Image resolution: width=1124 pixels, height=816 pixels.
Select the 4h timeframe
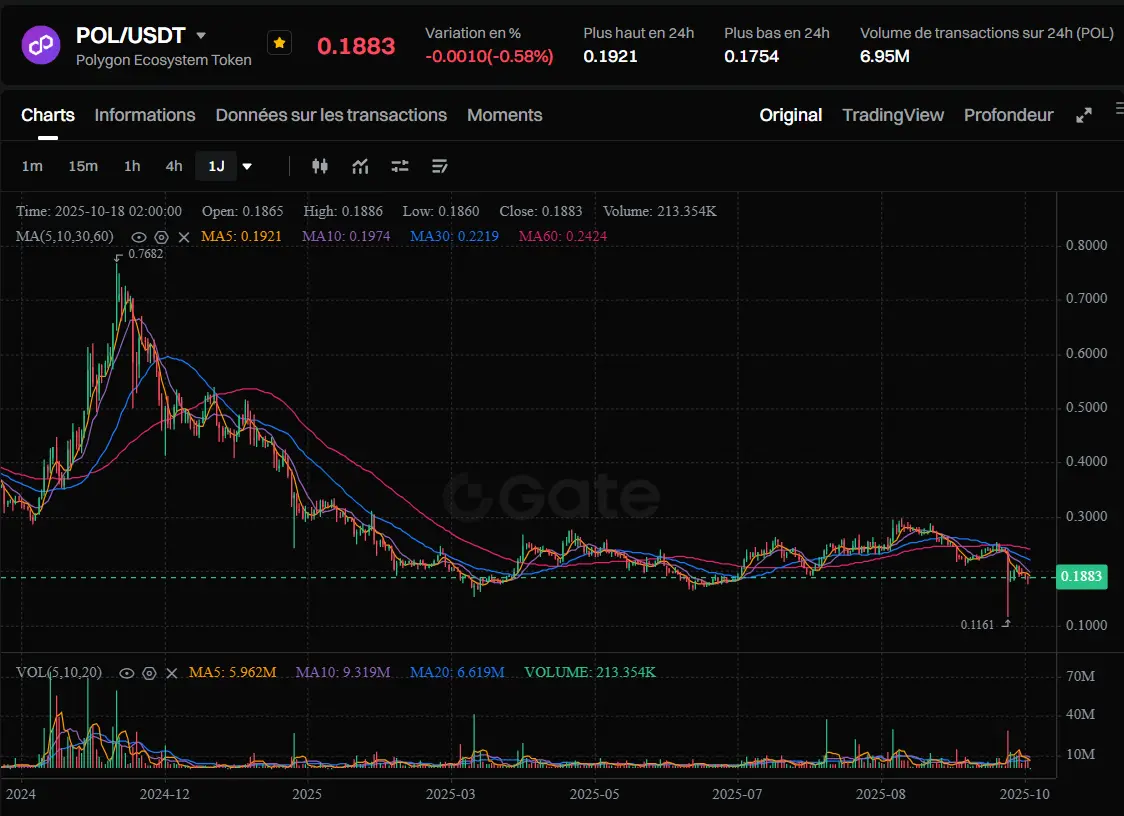(174, 166)
